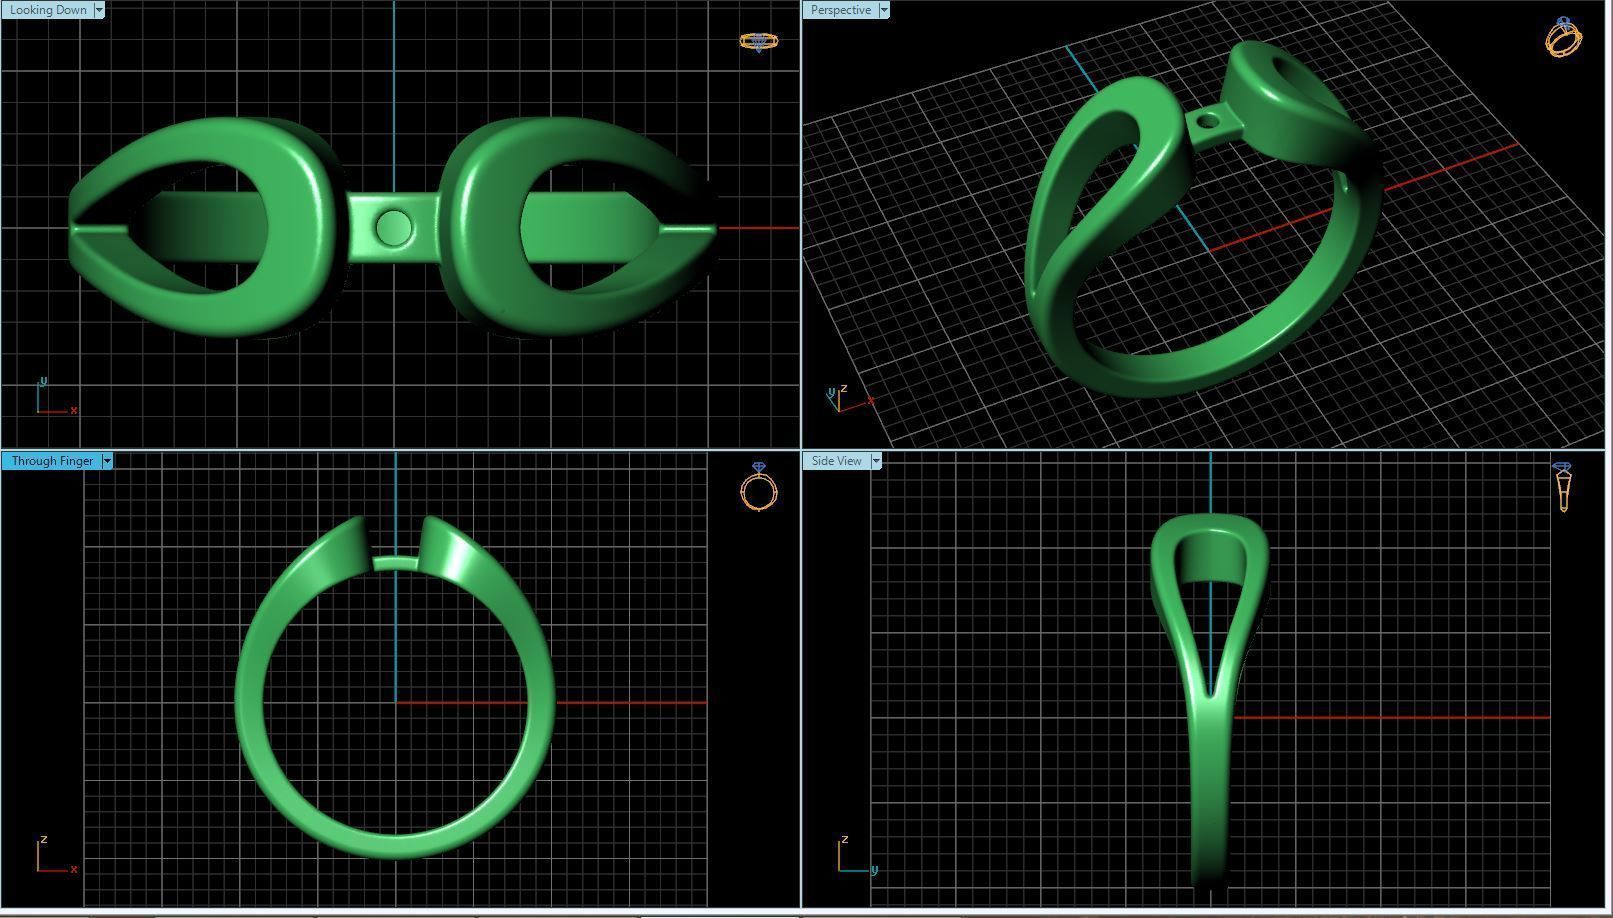Open the Perspective viewport dropdown arrow
Screen dimensions: 1613x918
[884, 10]
